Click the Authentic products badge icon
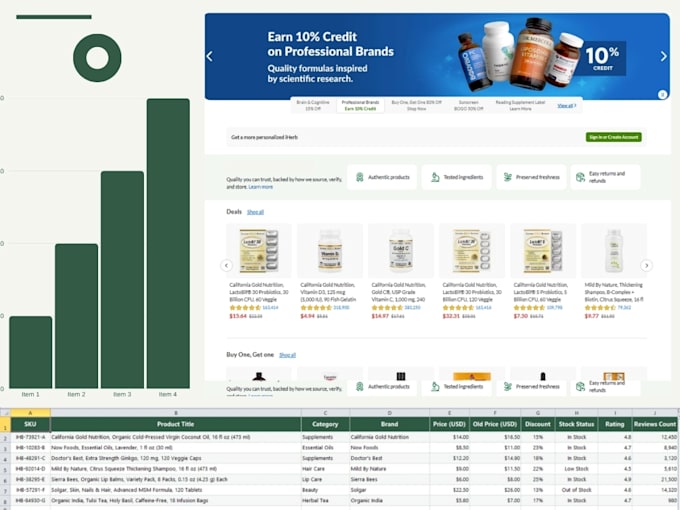Image resolution: width=680 pixels, height=510 pixels. 360,177
